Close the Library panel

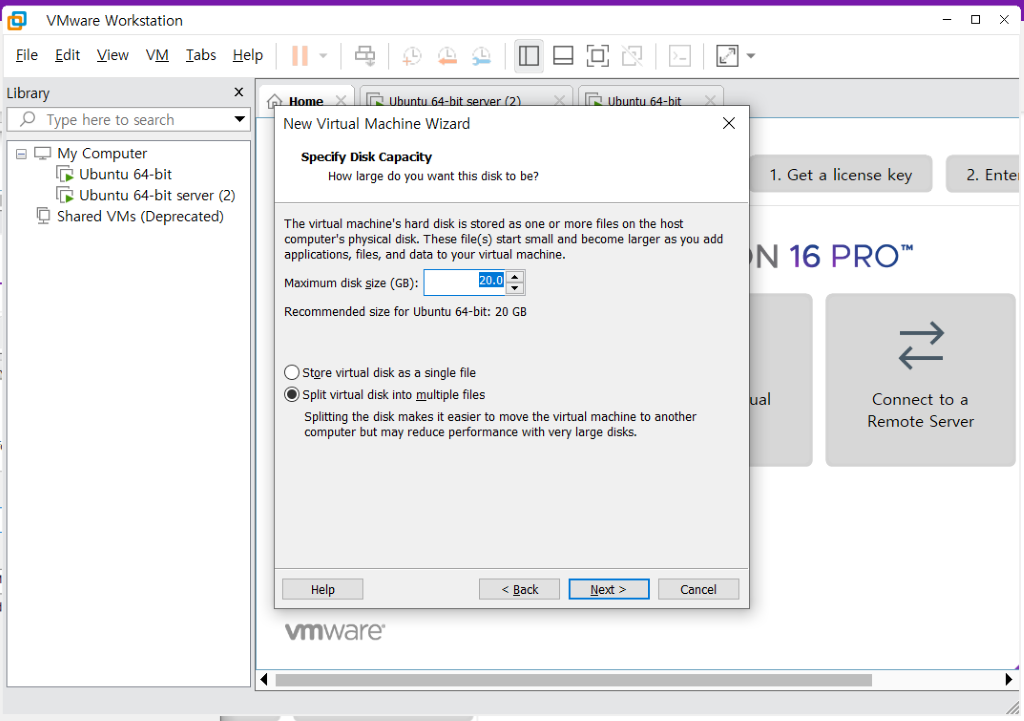click(239, 92)
